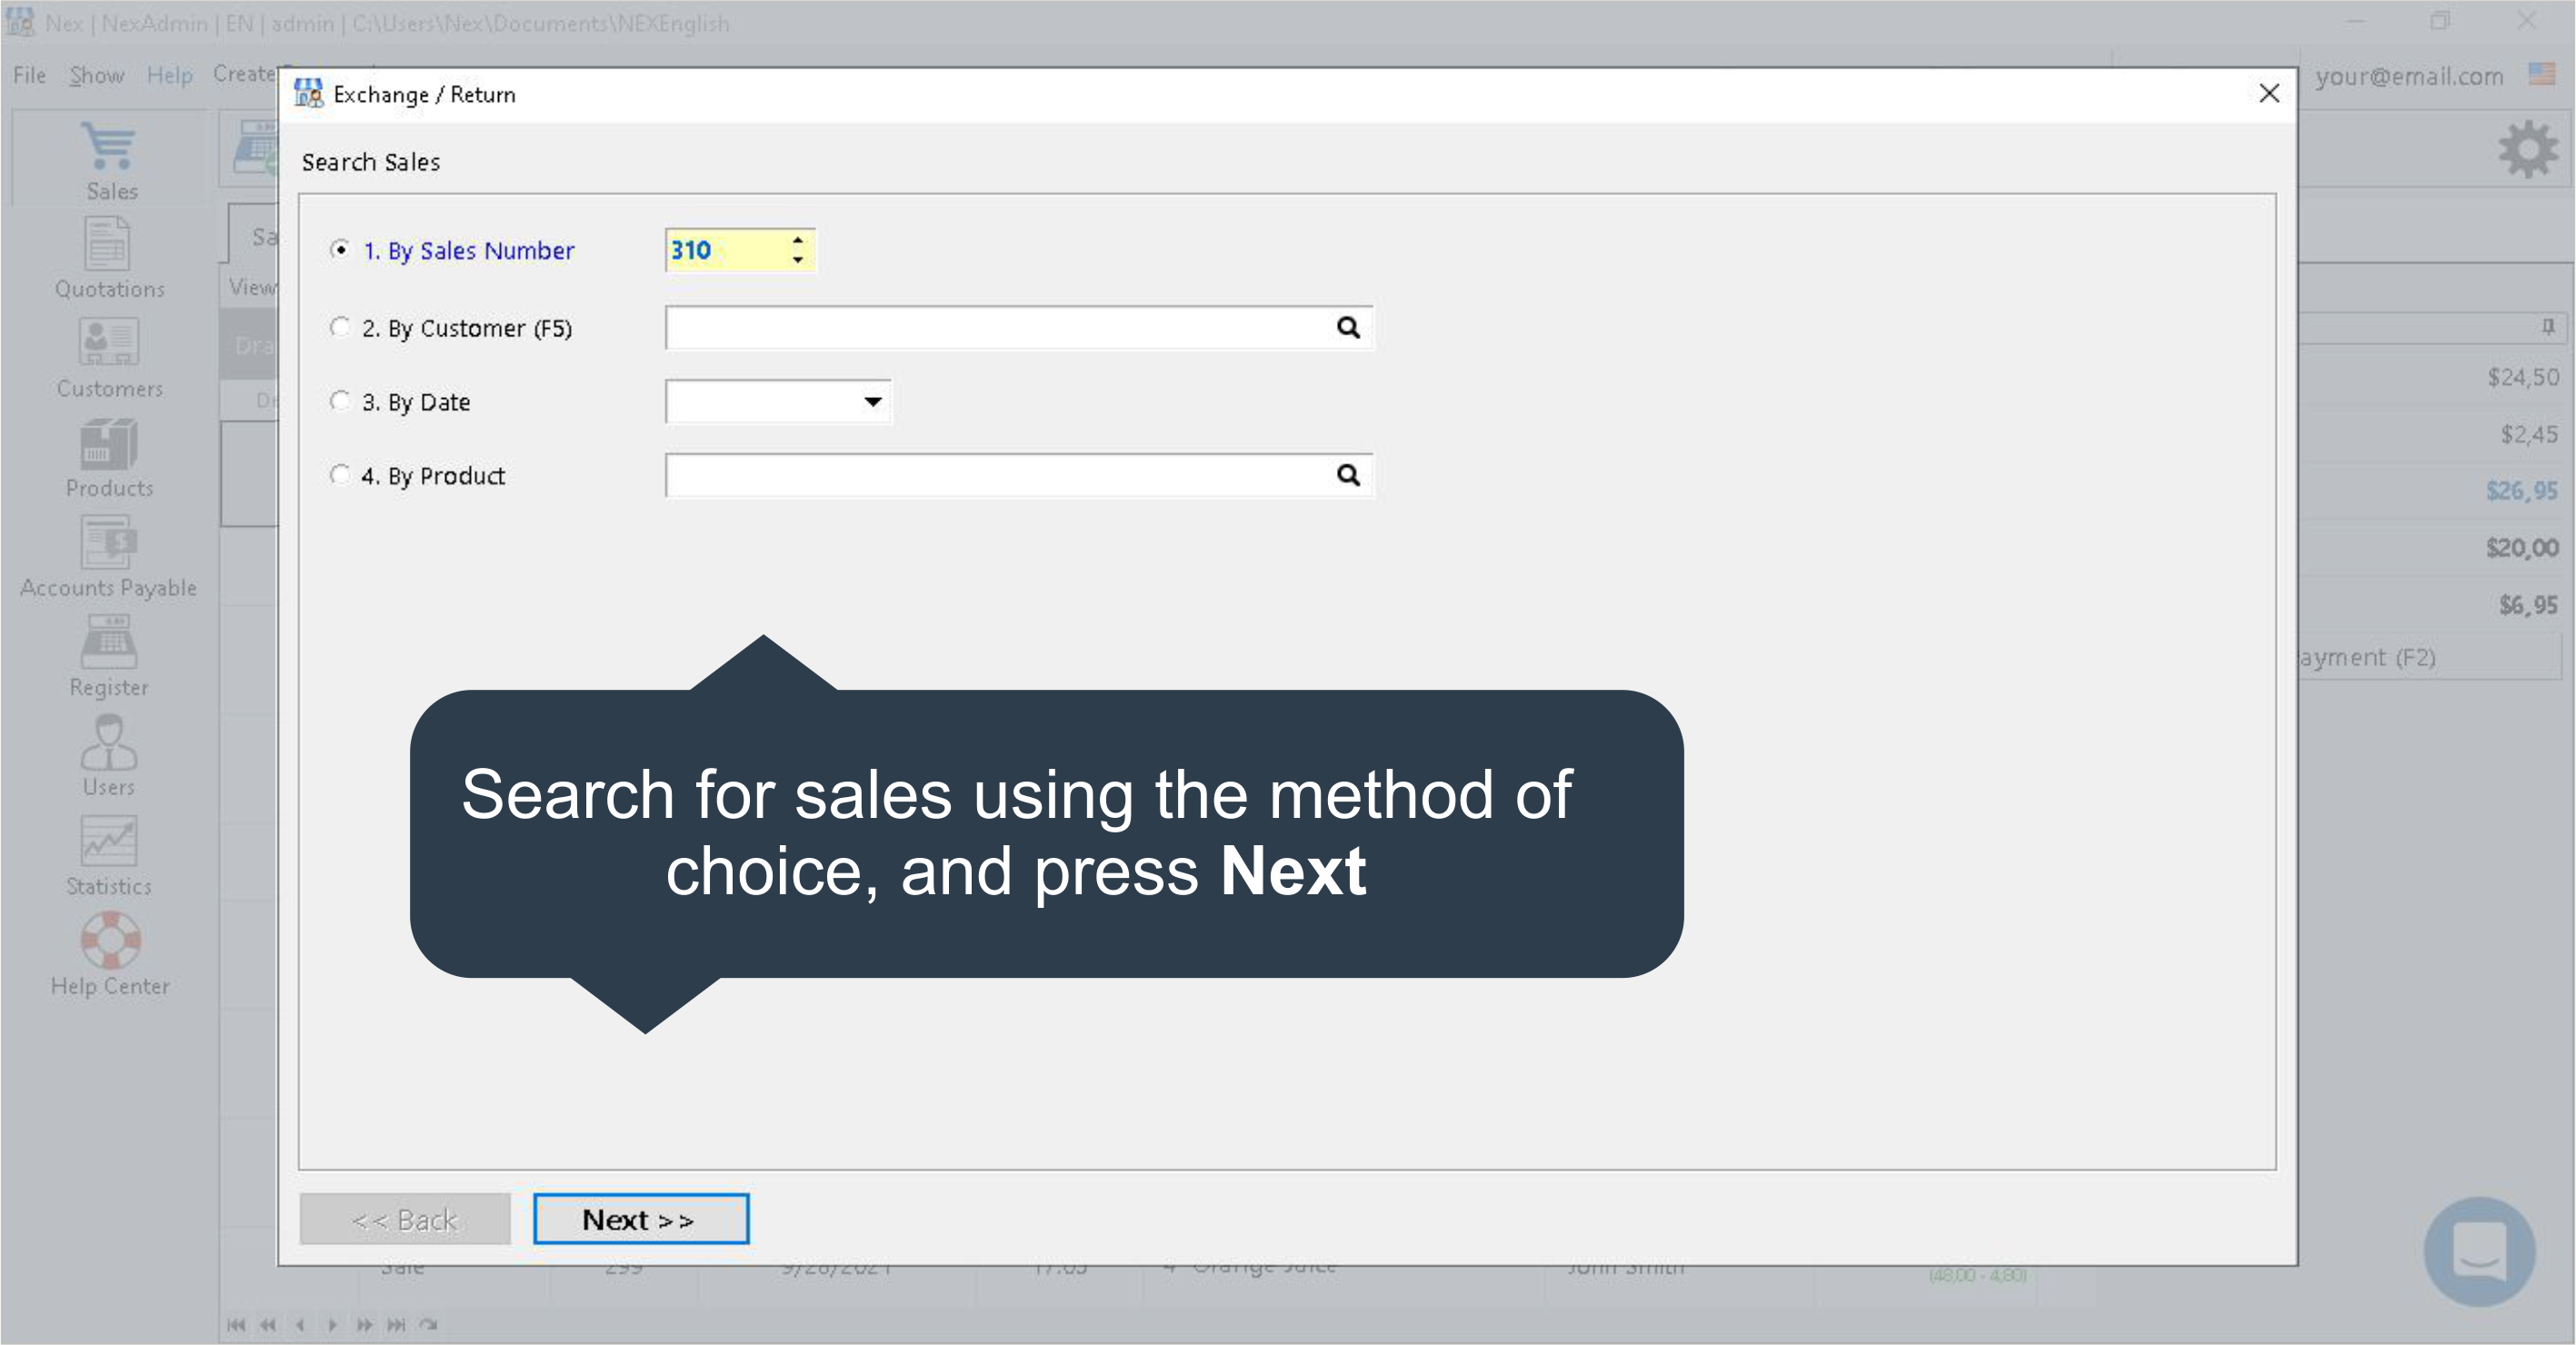Open the Register icon

(108, 642)
